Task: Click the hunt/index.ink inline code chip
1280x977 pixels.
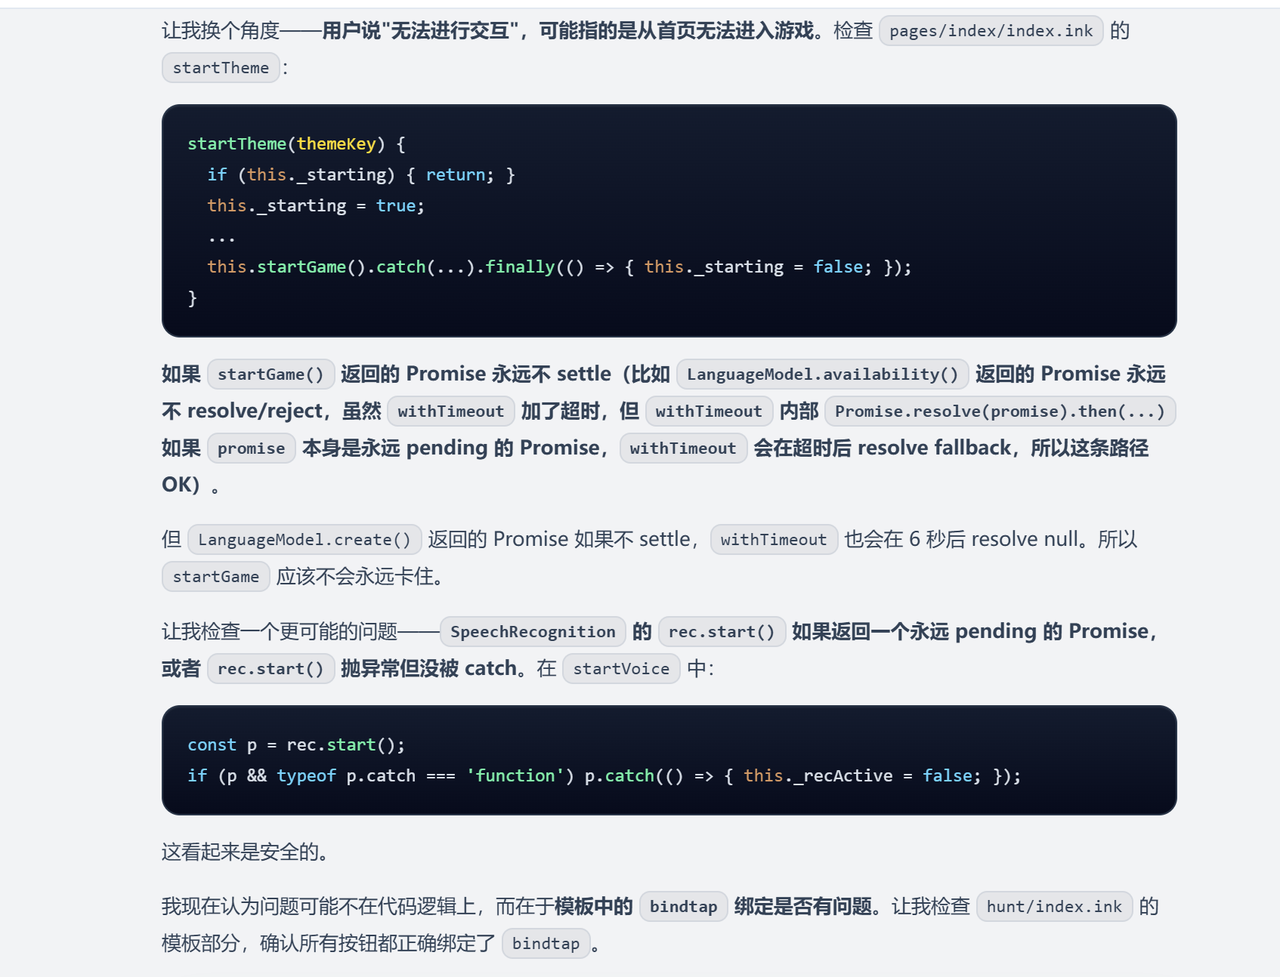Action: [1055, 907]
